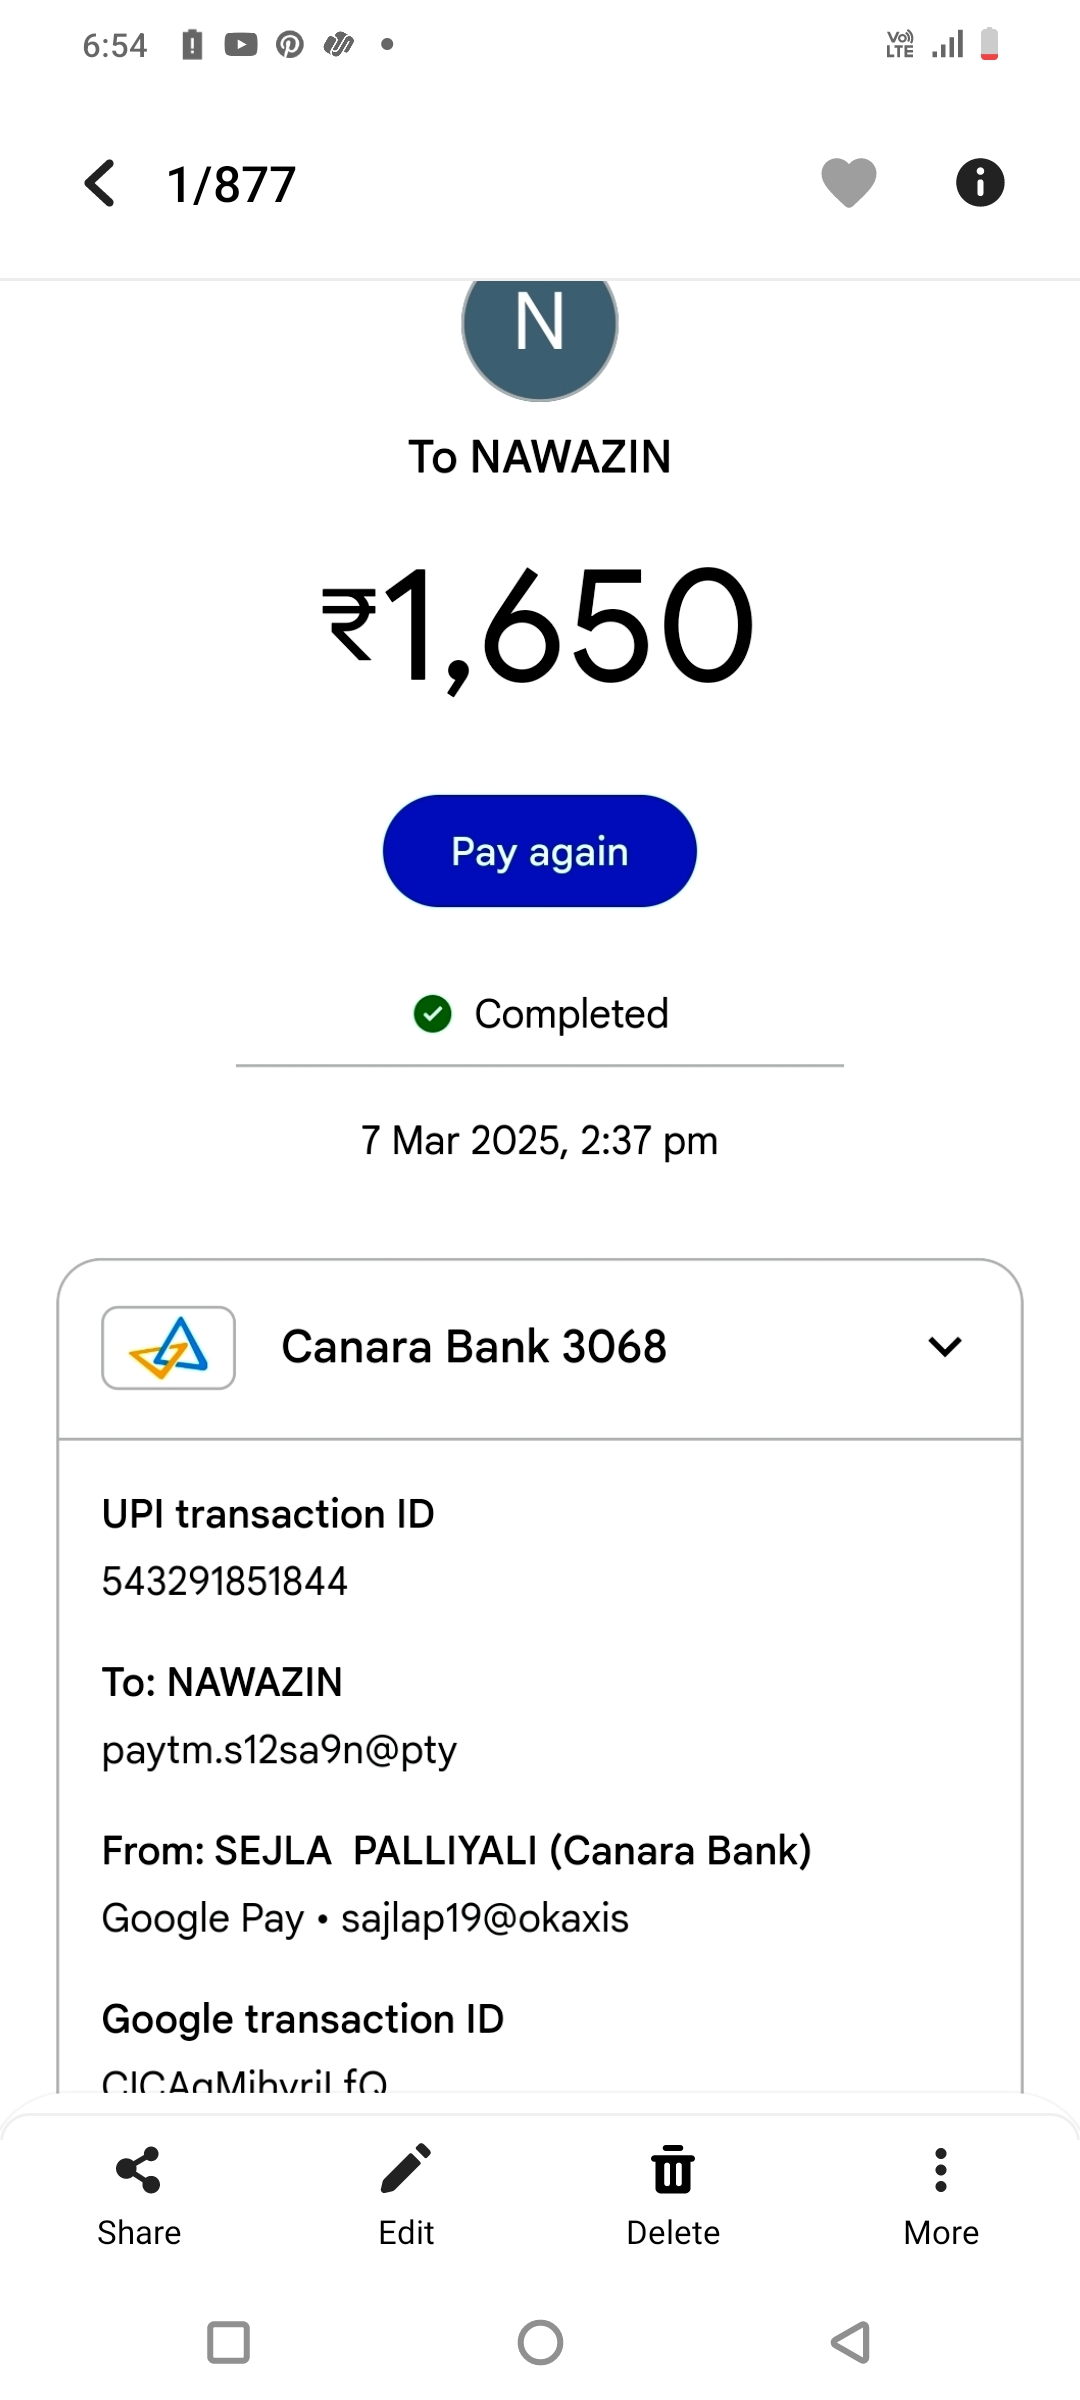Toggle the favorite heart icon
This screenshot has width=1080, height=2400.
coord(848,183)
